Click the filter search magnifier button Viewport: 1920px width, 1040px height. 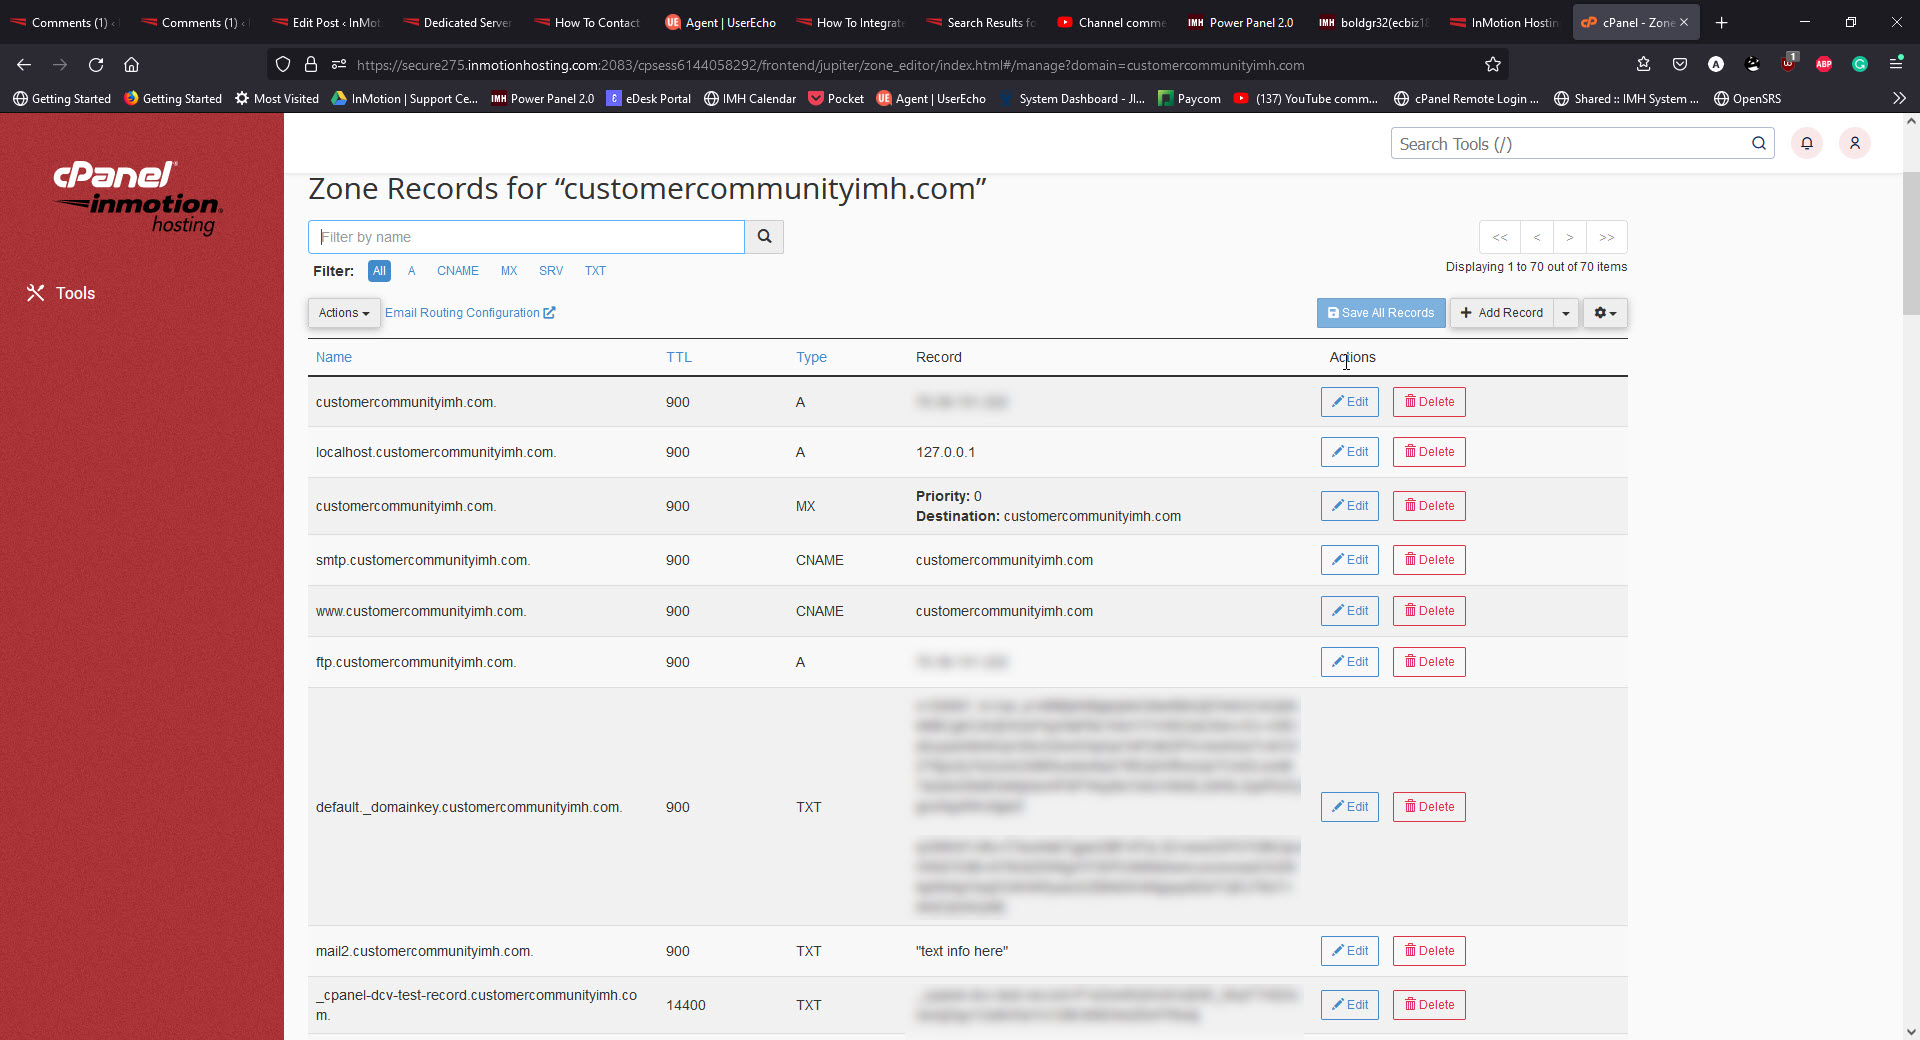(x=764, y=237)
